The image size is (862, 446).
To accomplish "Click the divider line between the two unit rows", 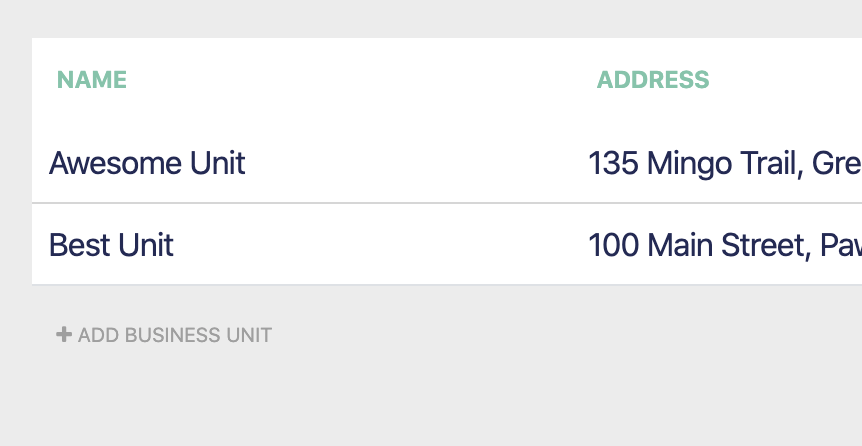I will (447, 203).
